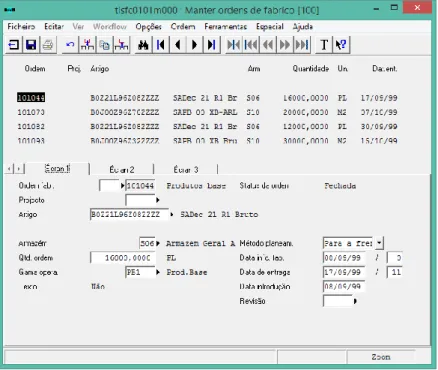438x370 pixels.
Task: Click the order number field 101044
Action: click(x=140, y=186)
